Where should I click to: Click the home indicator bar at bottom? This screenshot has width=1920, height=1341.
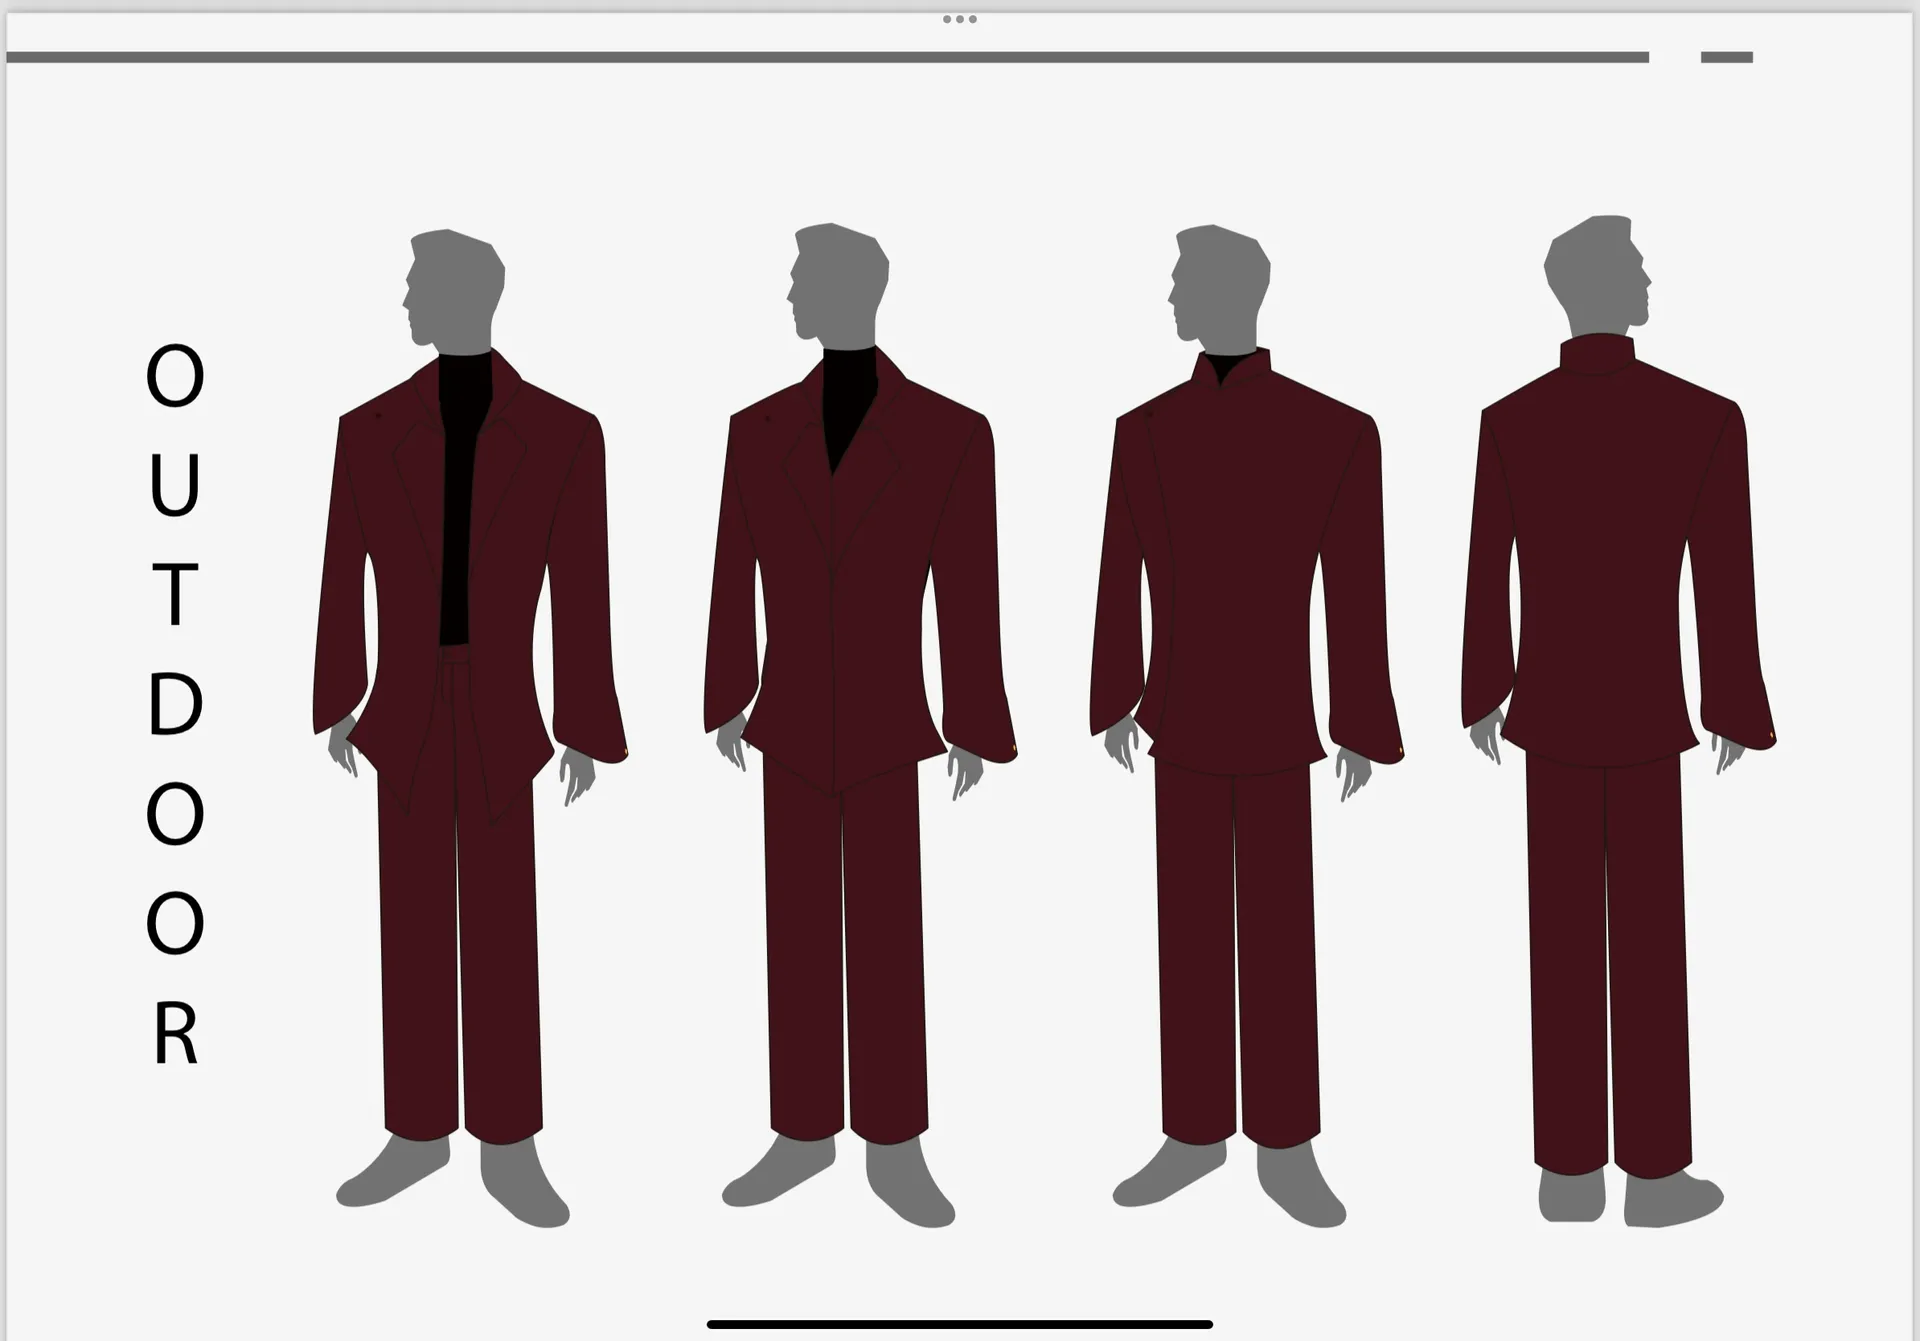[959, 1324]
